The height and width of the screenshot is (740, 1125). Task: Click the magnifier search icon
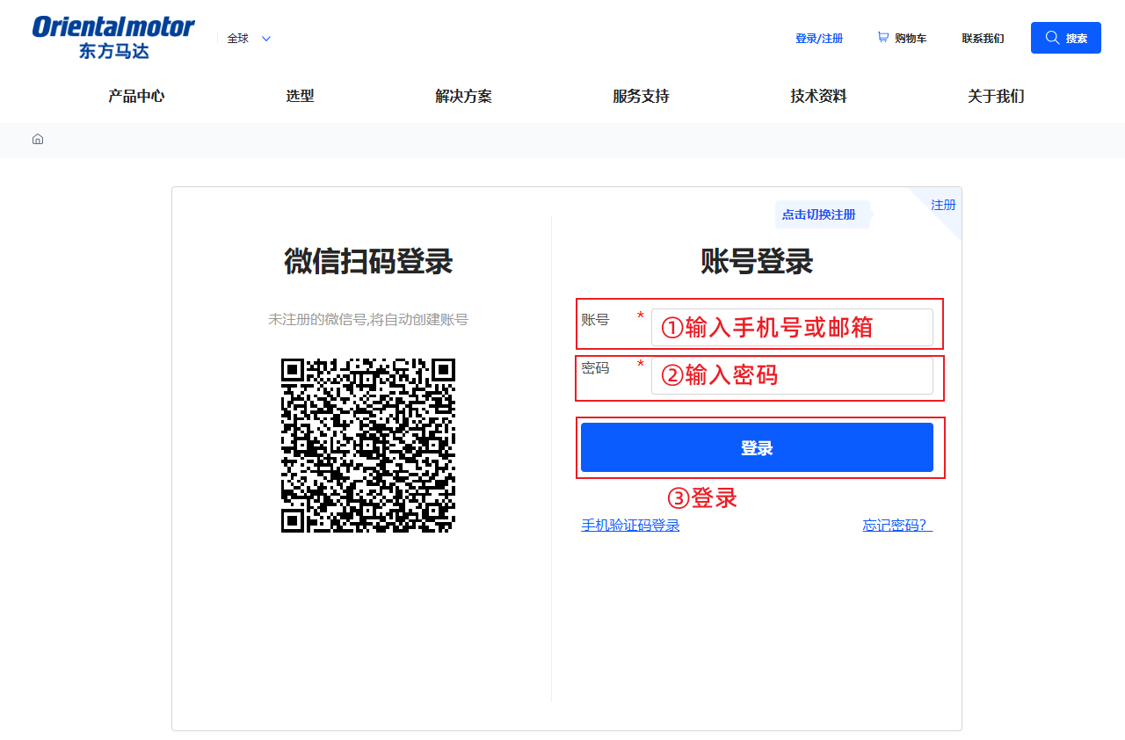tap(1051, 37)
